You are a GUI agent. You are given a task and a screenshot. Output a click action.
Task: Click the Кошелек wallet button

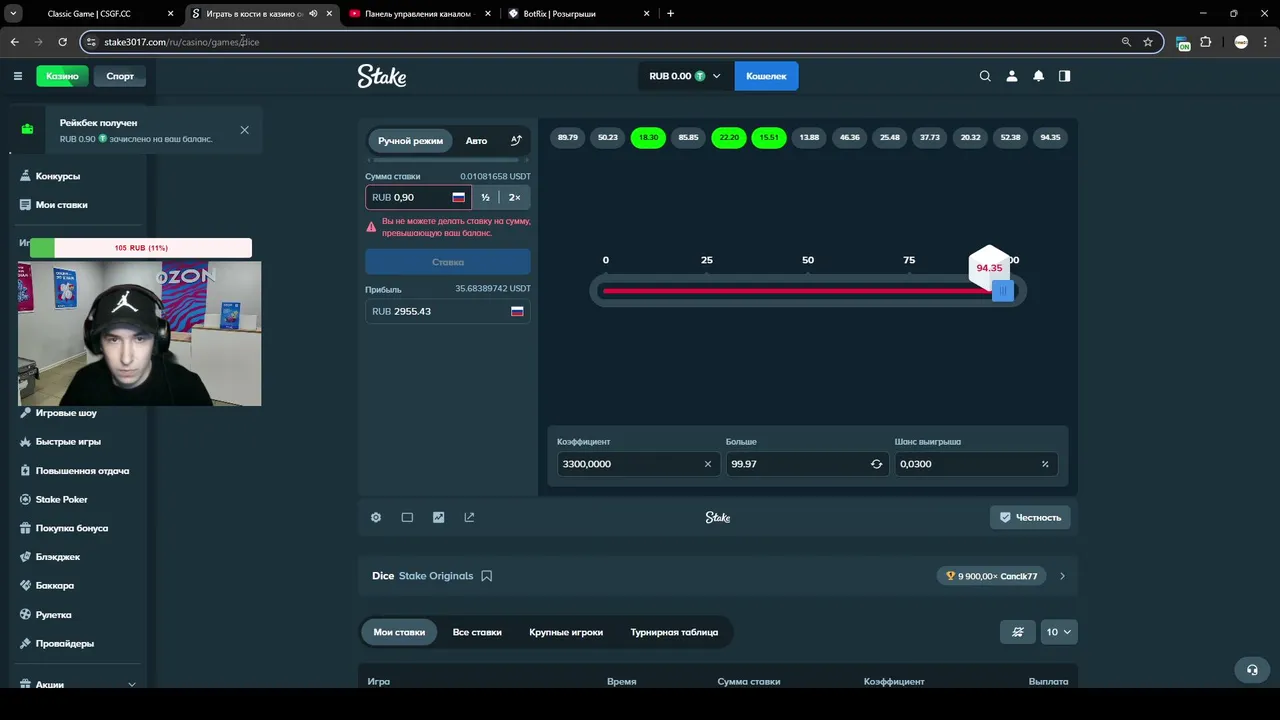[x=766, y=76]
